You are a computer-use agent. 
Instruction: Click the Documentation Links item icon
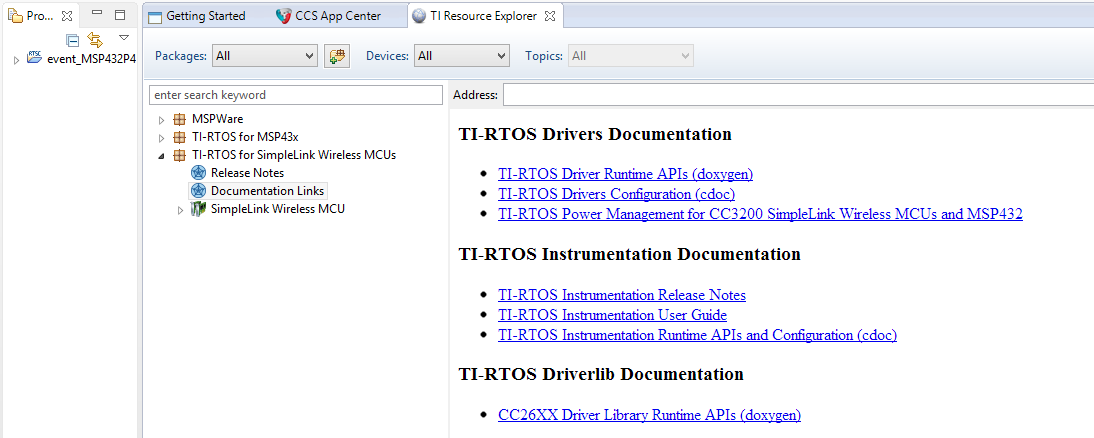pyautogui.click(x=199, y=190)
